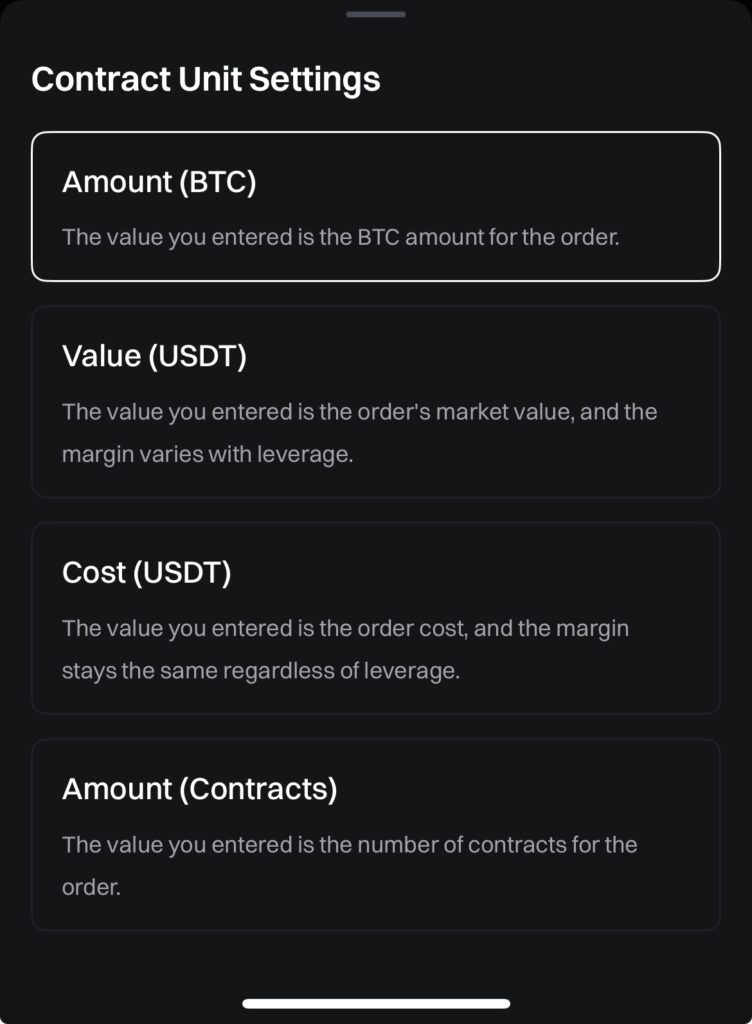
Task: Click the "Amount (Contracts)" title text
Action: coord(199,789)
